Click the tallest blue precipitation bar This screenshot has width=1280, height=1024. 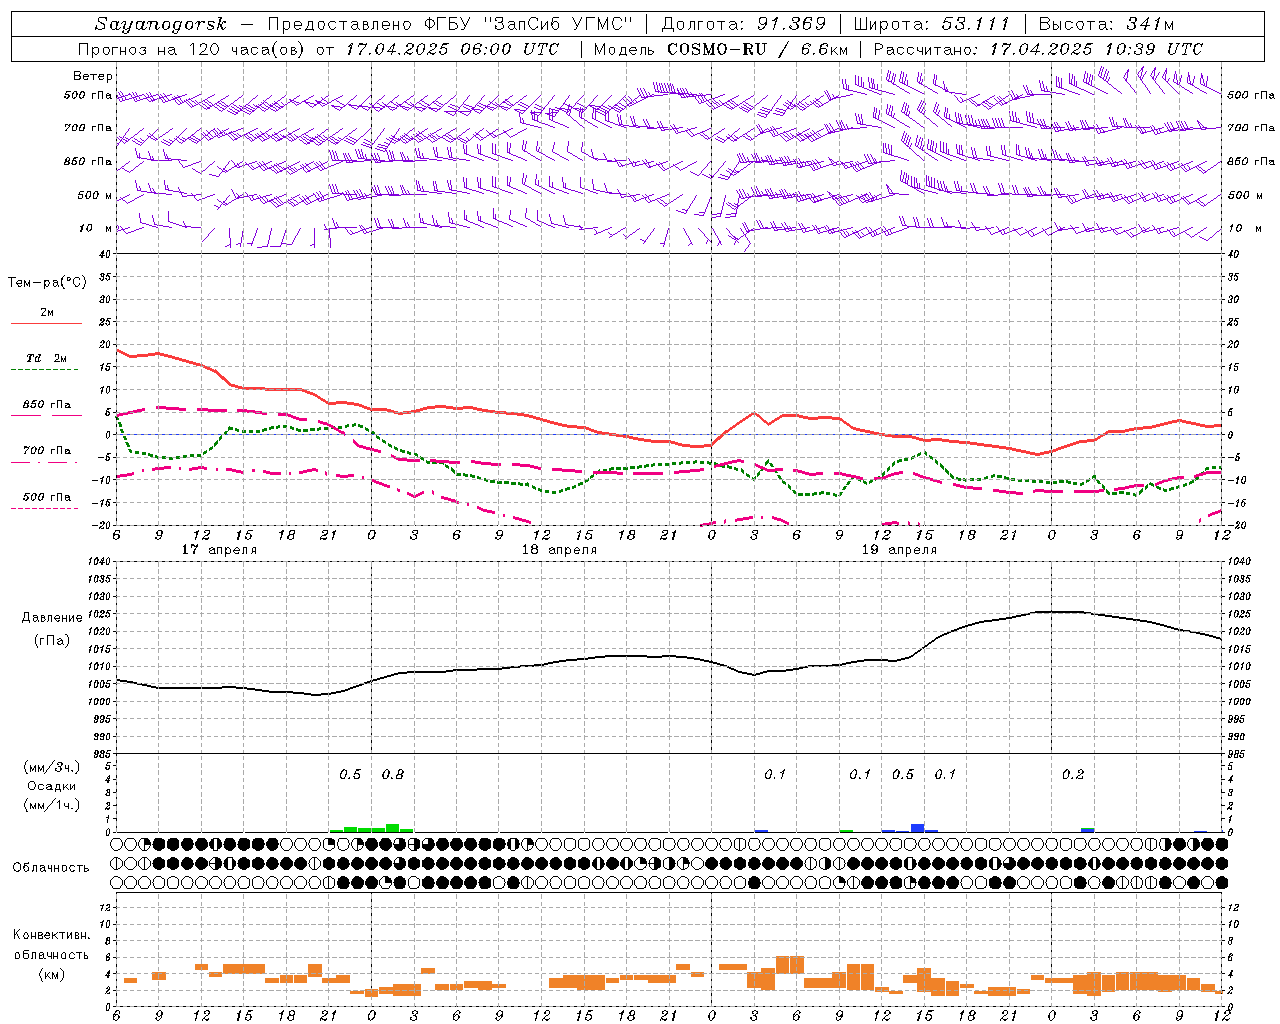click(x=918, y=828)
